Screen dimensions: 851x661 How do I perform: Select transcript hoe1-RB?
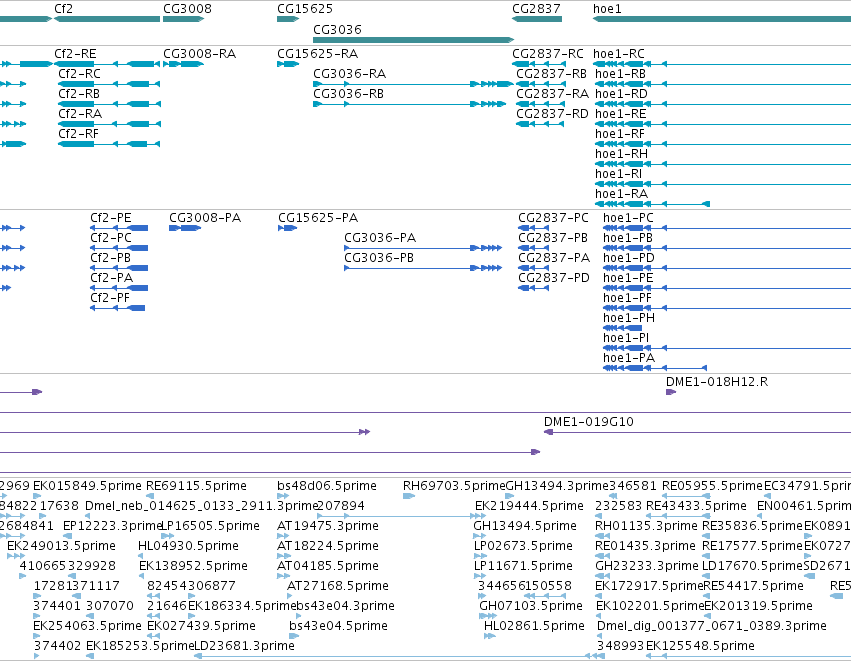point(620,74)
